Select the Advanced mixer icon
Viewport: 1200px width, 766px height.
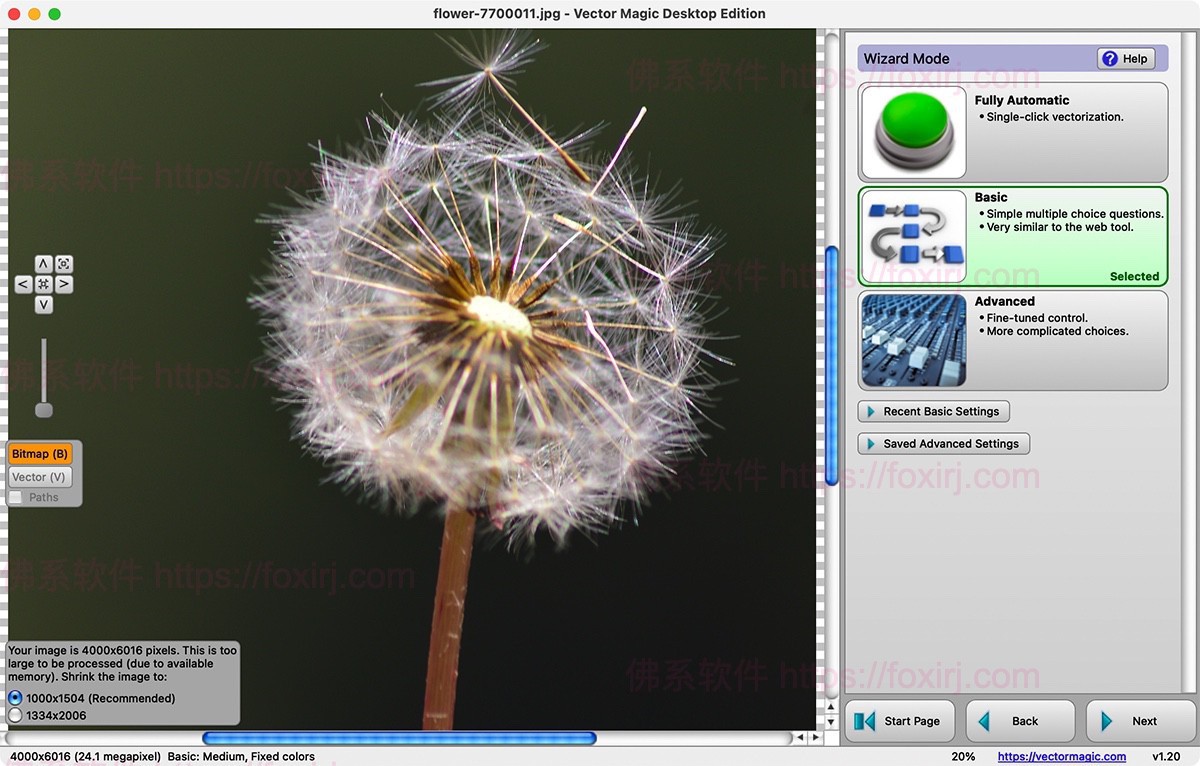912,339
